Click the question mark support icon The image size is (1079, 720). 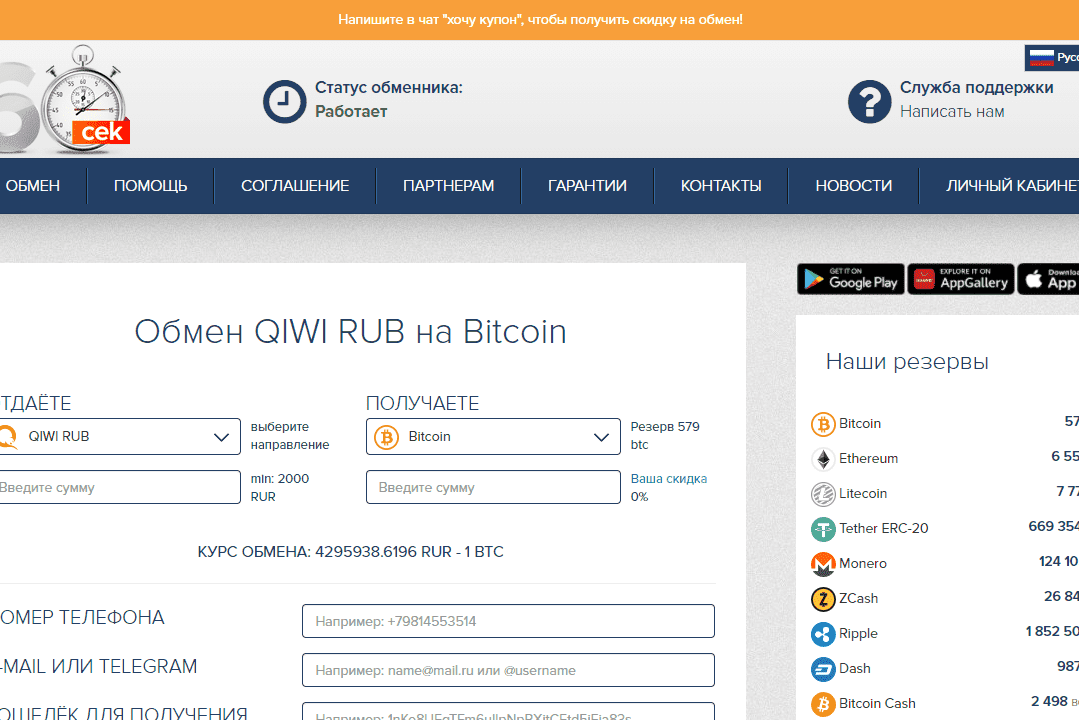pyautogui.click(x=869, y=101)
